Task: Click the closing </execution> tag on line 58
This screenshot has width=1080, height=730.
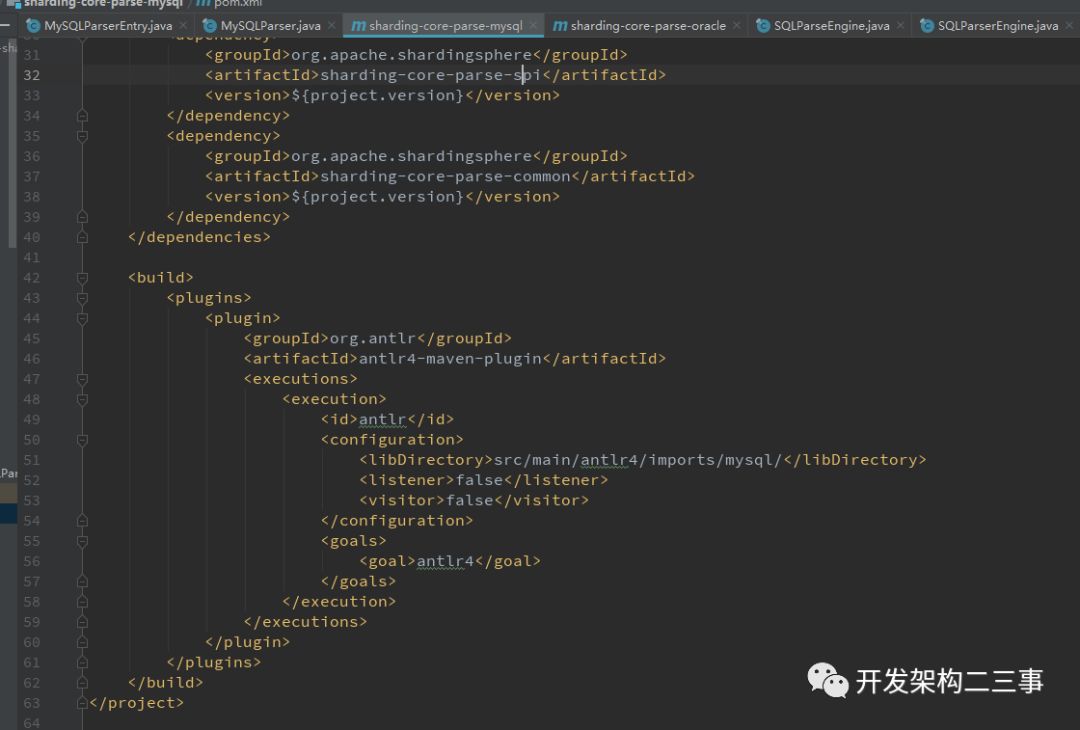Action: (339, 602)
